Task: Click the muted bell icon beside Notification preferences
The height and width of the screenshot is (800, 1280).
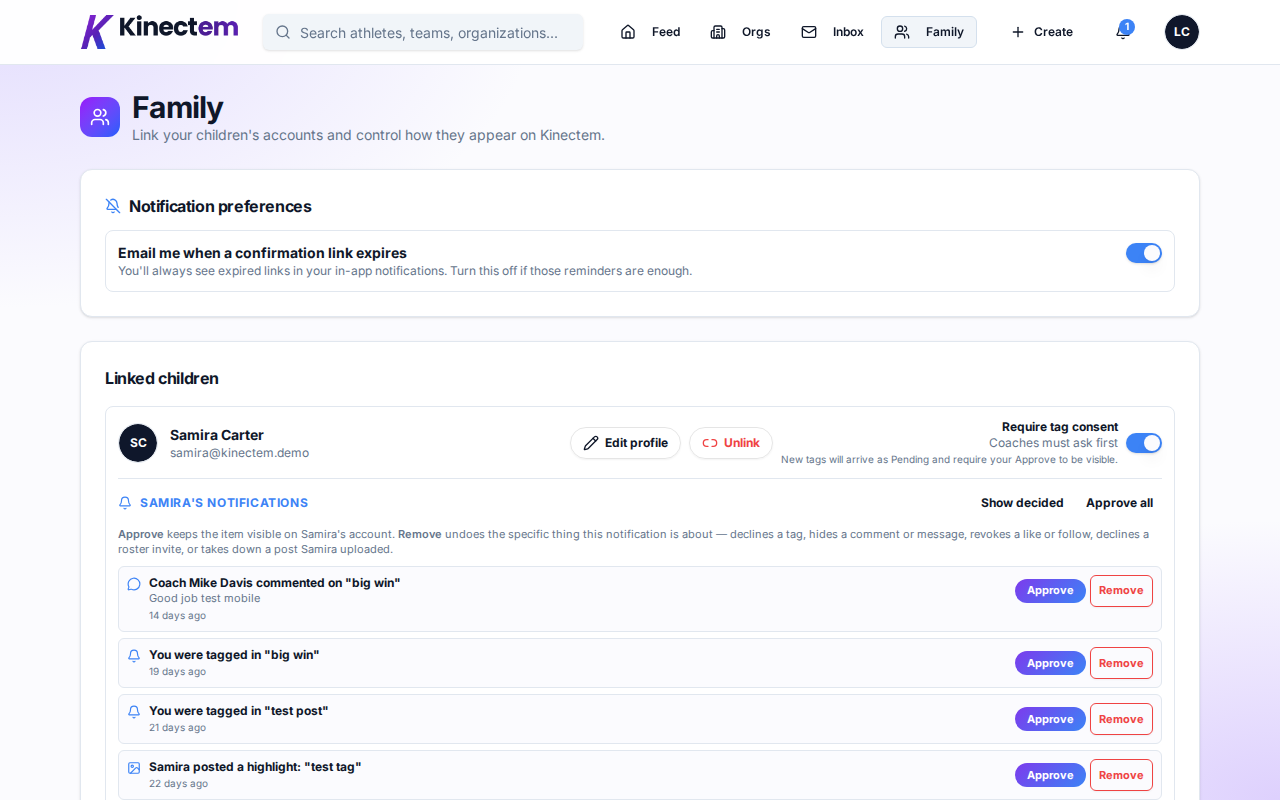Action: [113, 206]
